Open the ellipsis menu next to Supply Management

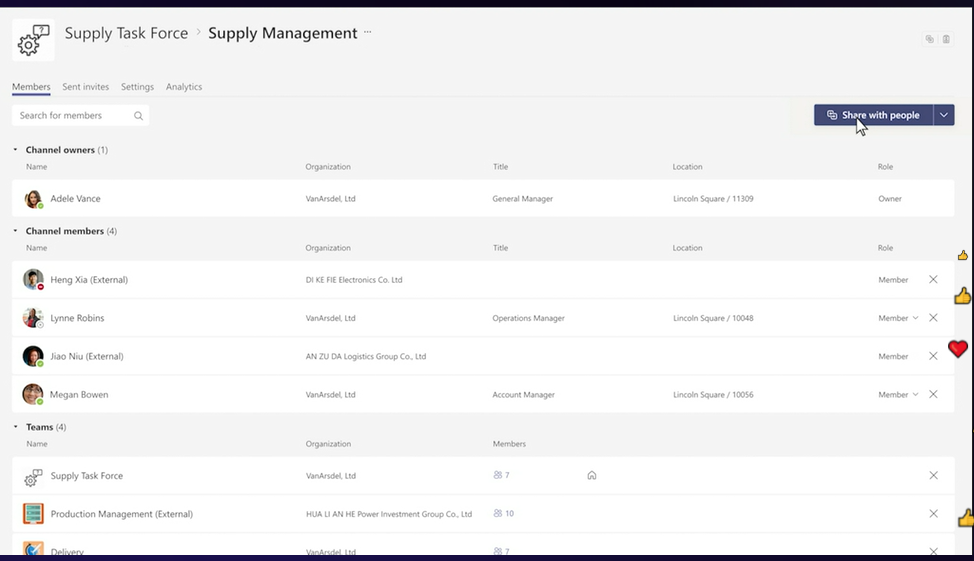point(368,32)
